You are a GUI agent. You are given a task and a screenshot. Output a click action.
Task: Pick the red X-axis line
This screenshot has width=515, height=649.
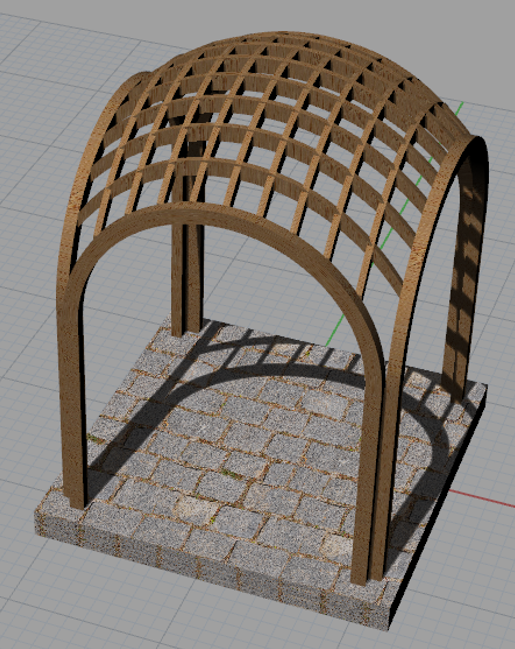click(x=482, y=499)
